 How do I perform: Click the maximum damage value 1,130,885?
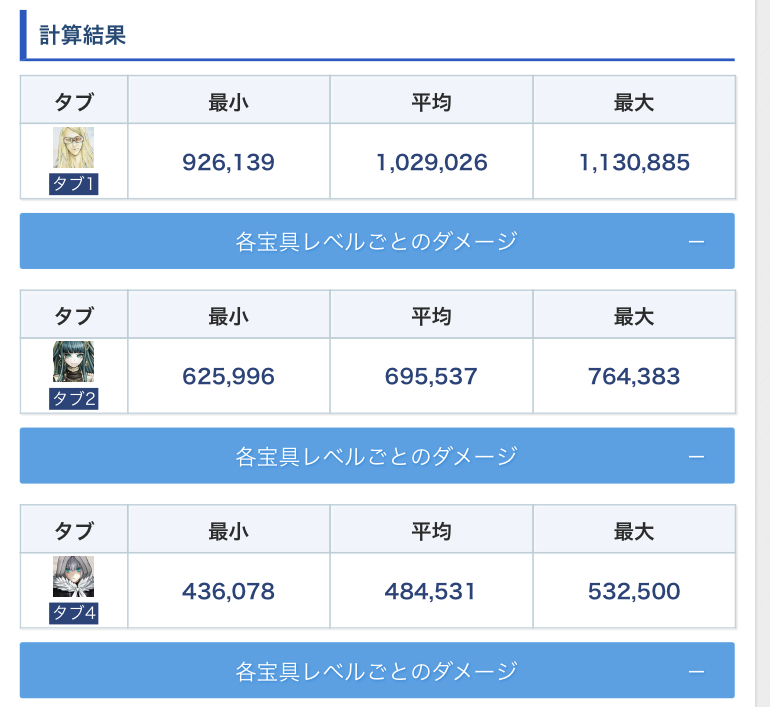[634, 162]
